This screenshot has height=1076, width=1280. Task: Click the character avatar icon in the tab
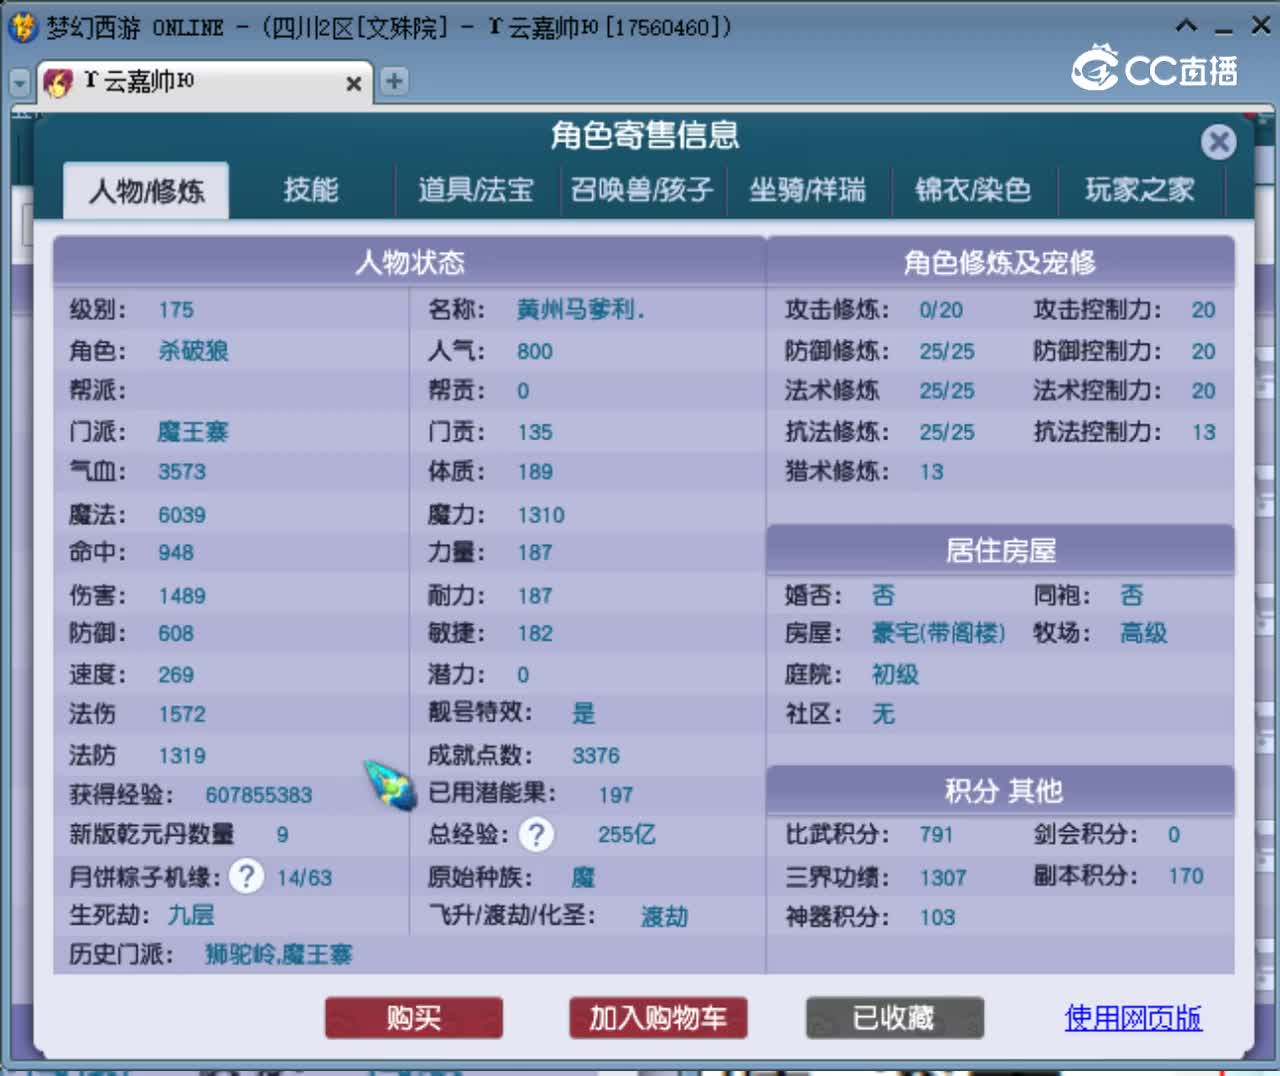(x=59, y=82)
